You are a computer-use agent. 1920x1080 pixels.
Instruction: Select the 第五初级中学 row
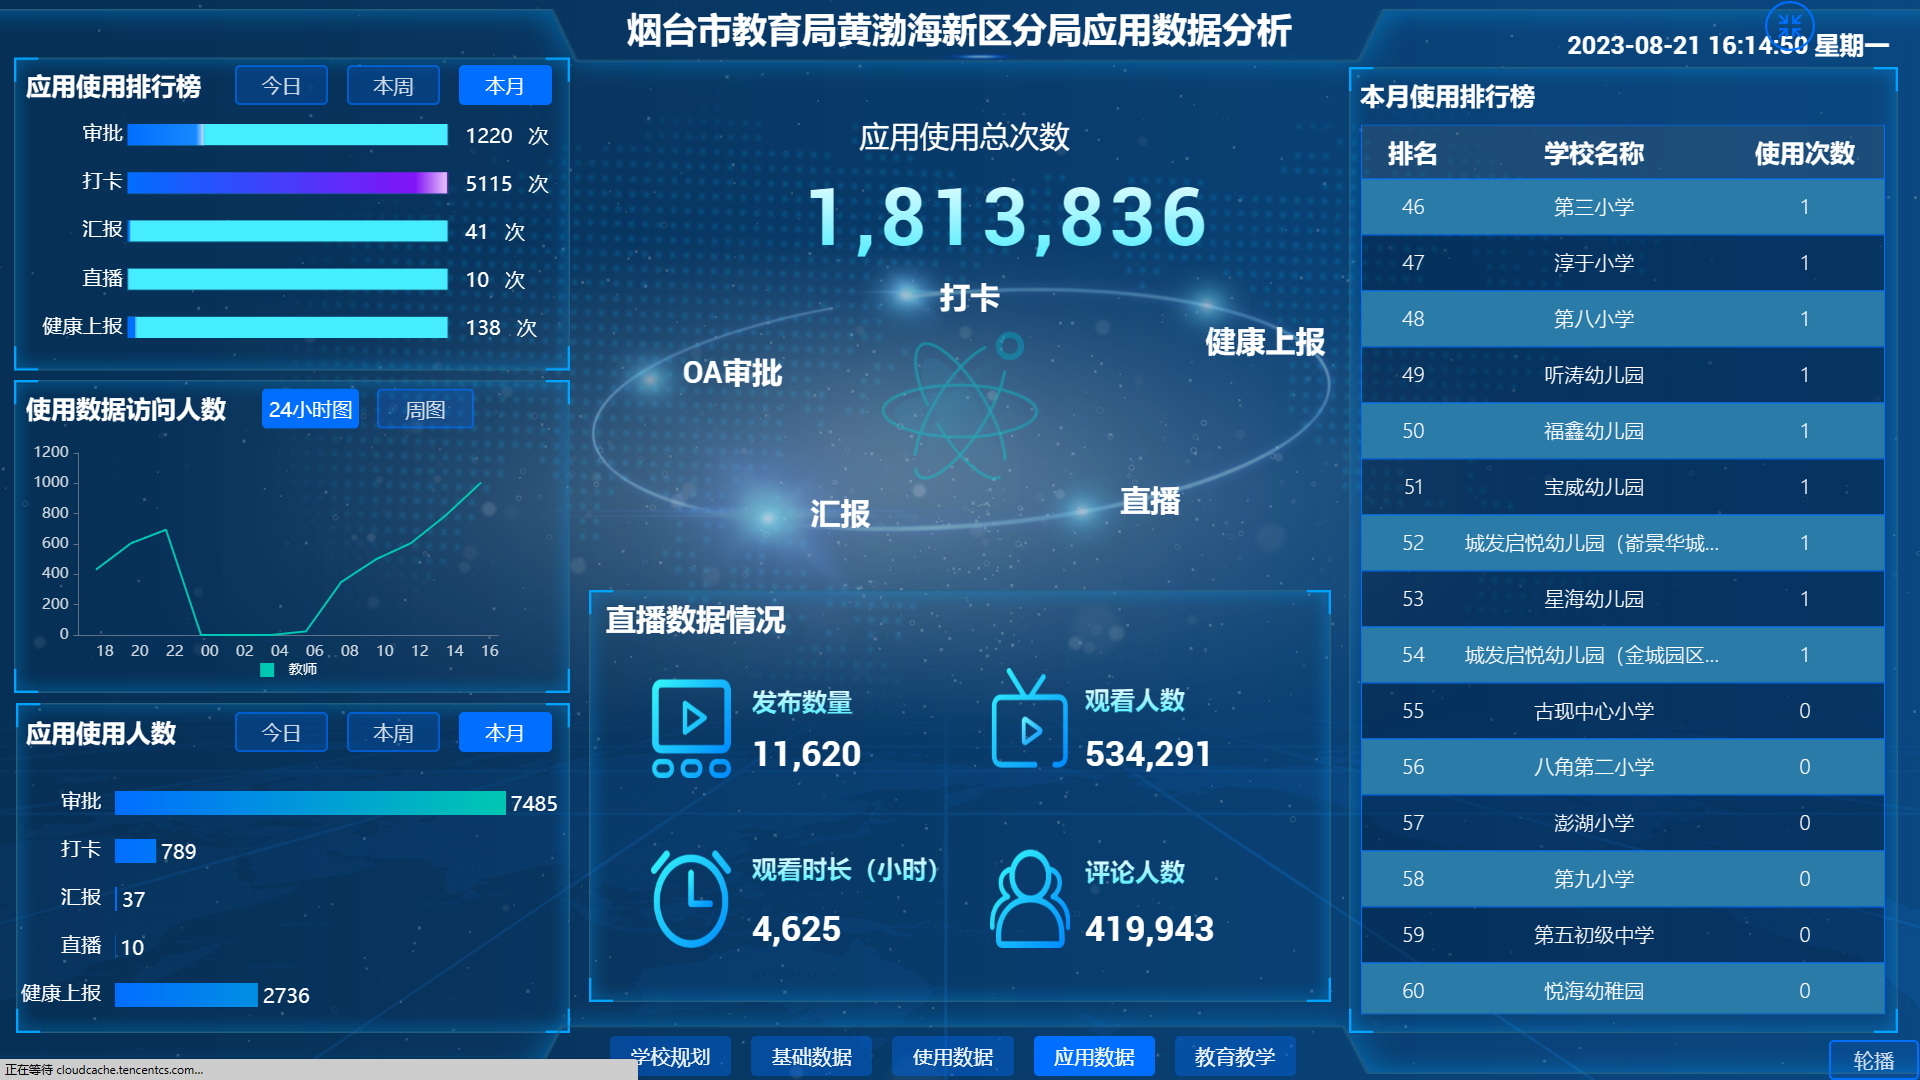(x=1622, y=935)
